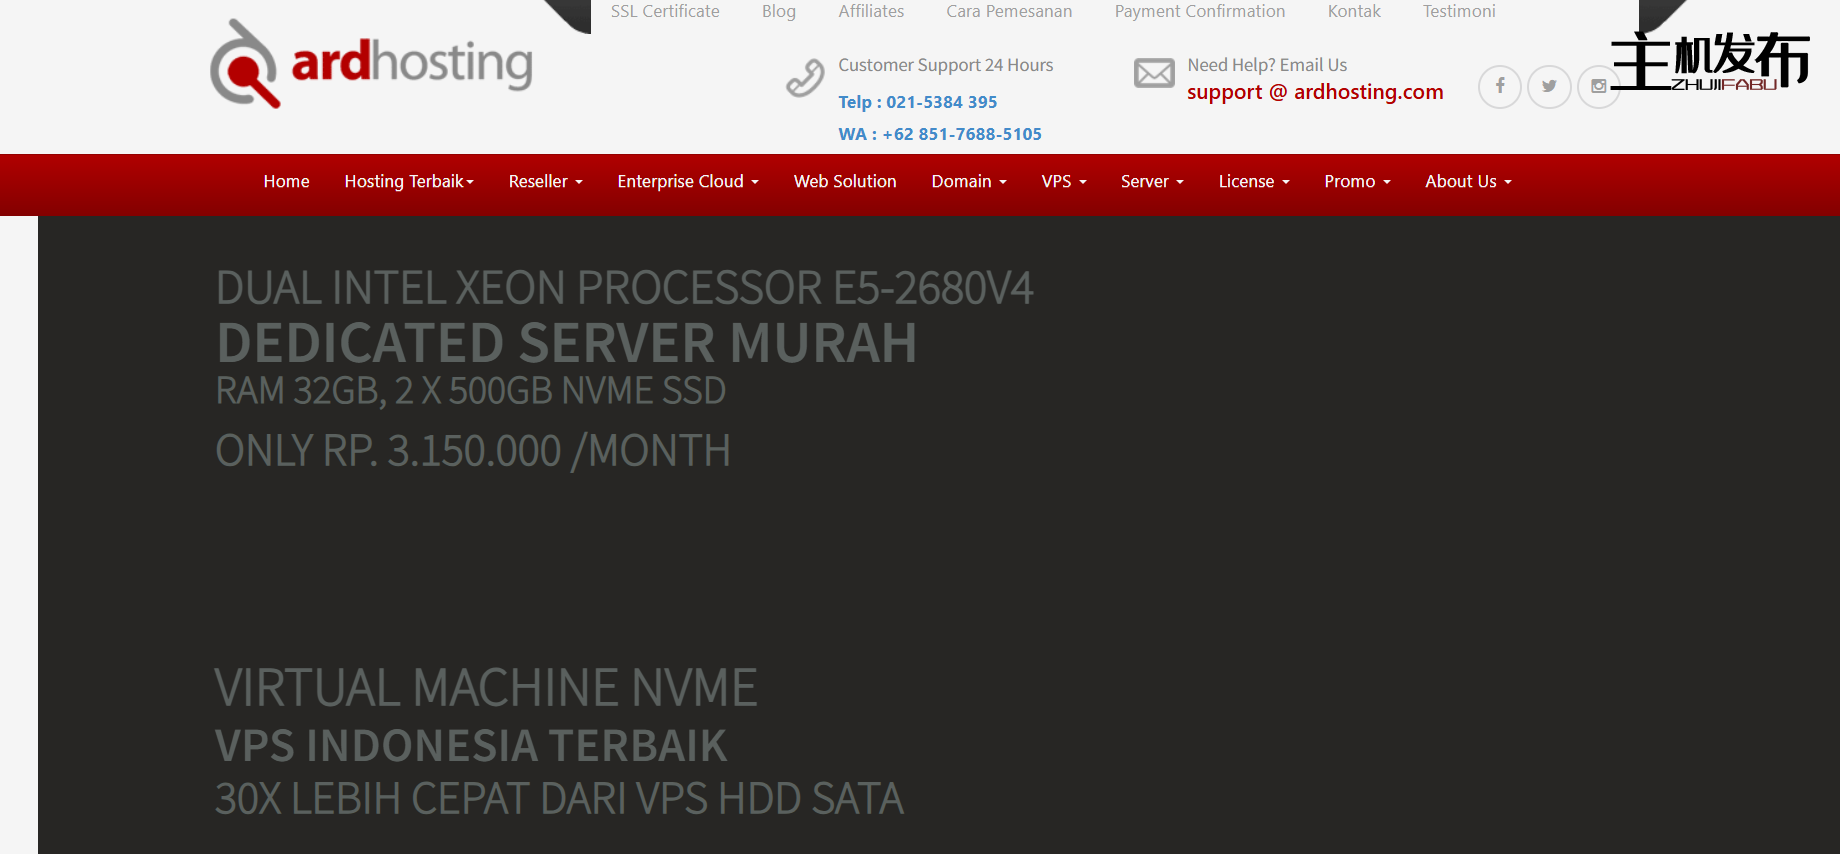This screenshot has width=1840, height=854.
Task: Click the ardhosting logo
Action: (x=371, y=64)
